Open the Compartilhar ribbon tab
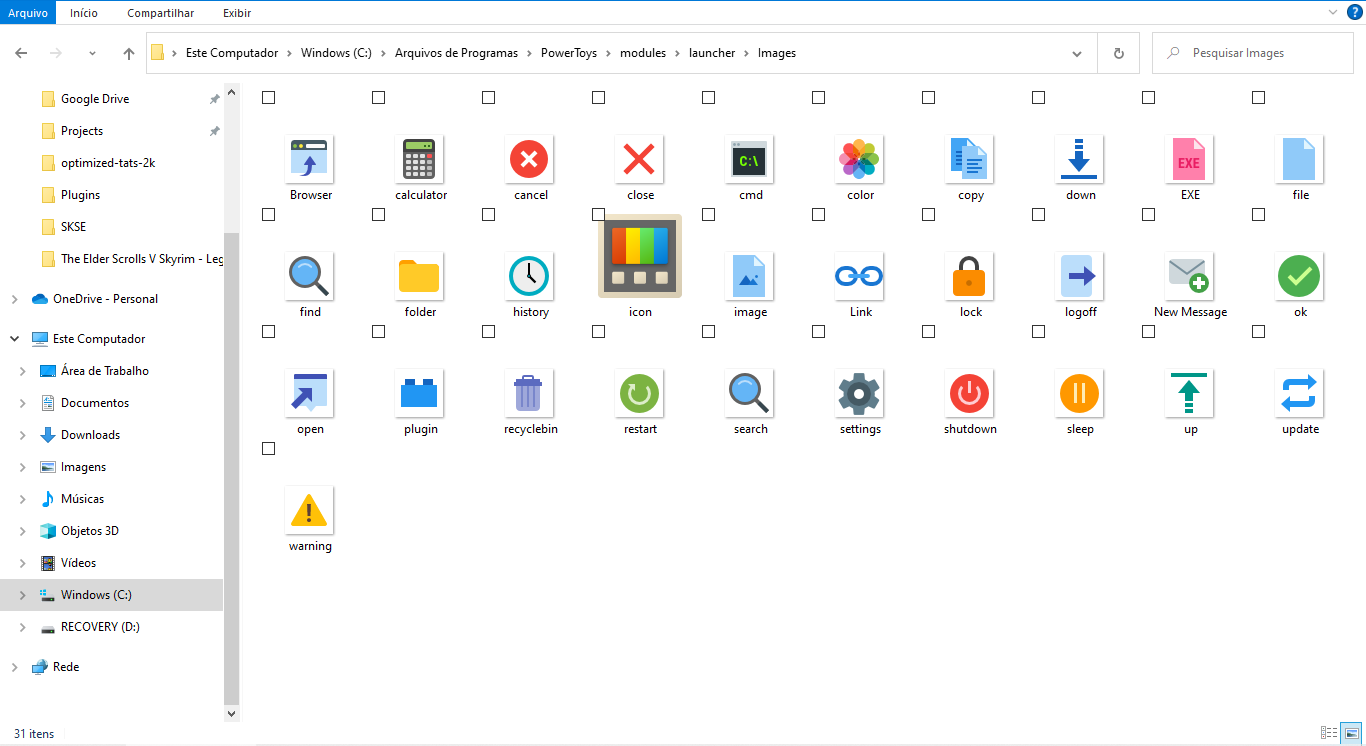 (x=160, y=13)
